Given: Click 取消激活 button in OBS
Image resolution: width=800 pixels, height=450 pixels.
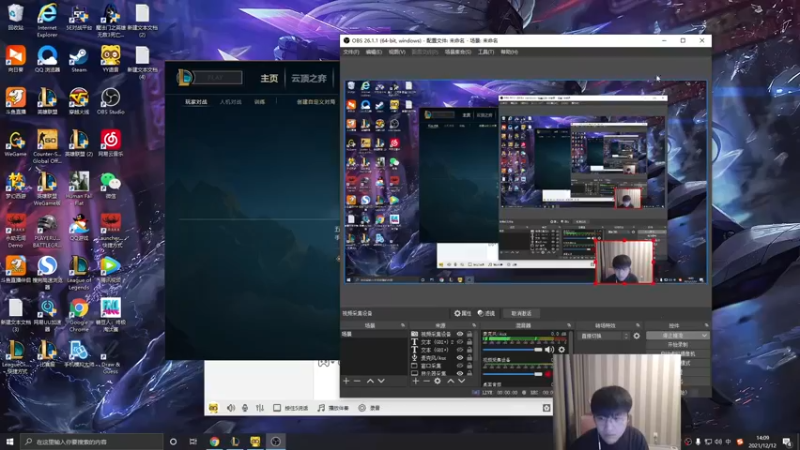Looking at the screenshot, I should (x=521, y=313).
